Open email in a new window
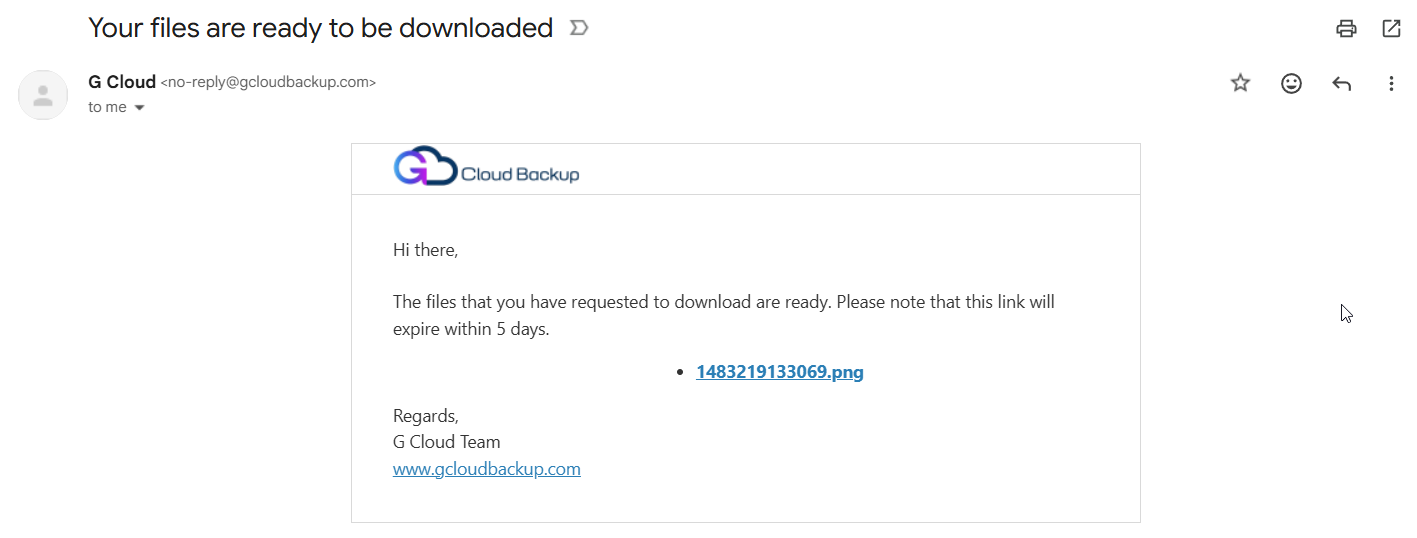Viewport: 1417px width, 538px height. (1391, 29)
